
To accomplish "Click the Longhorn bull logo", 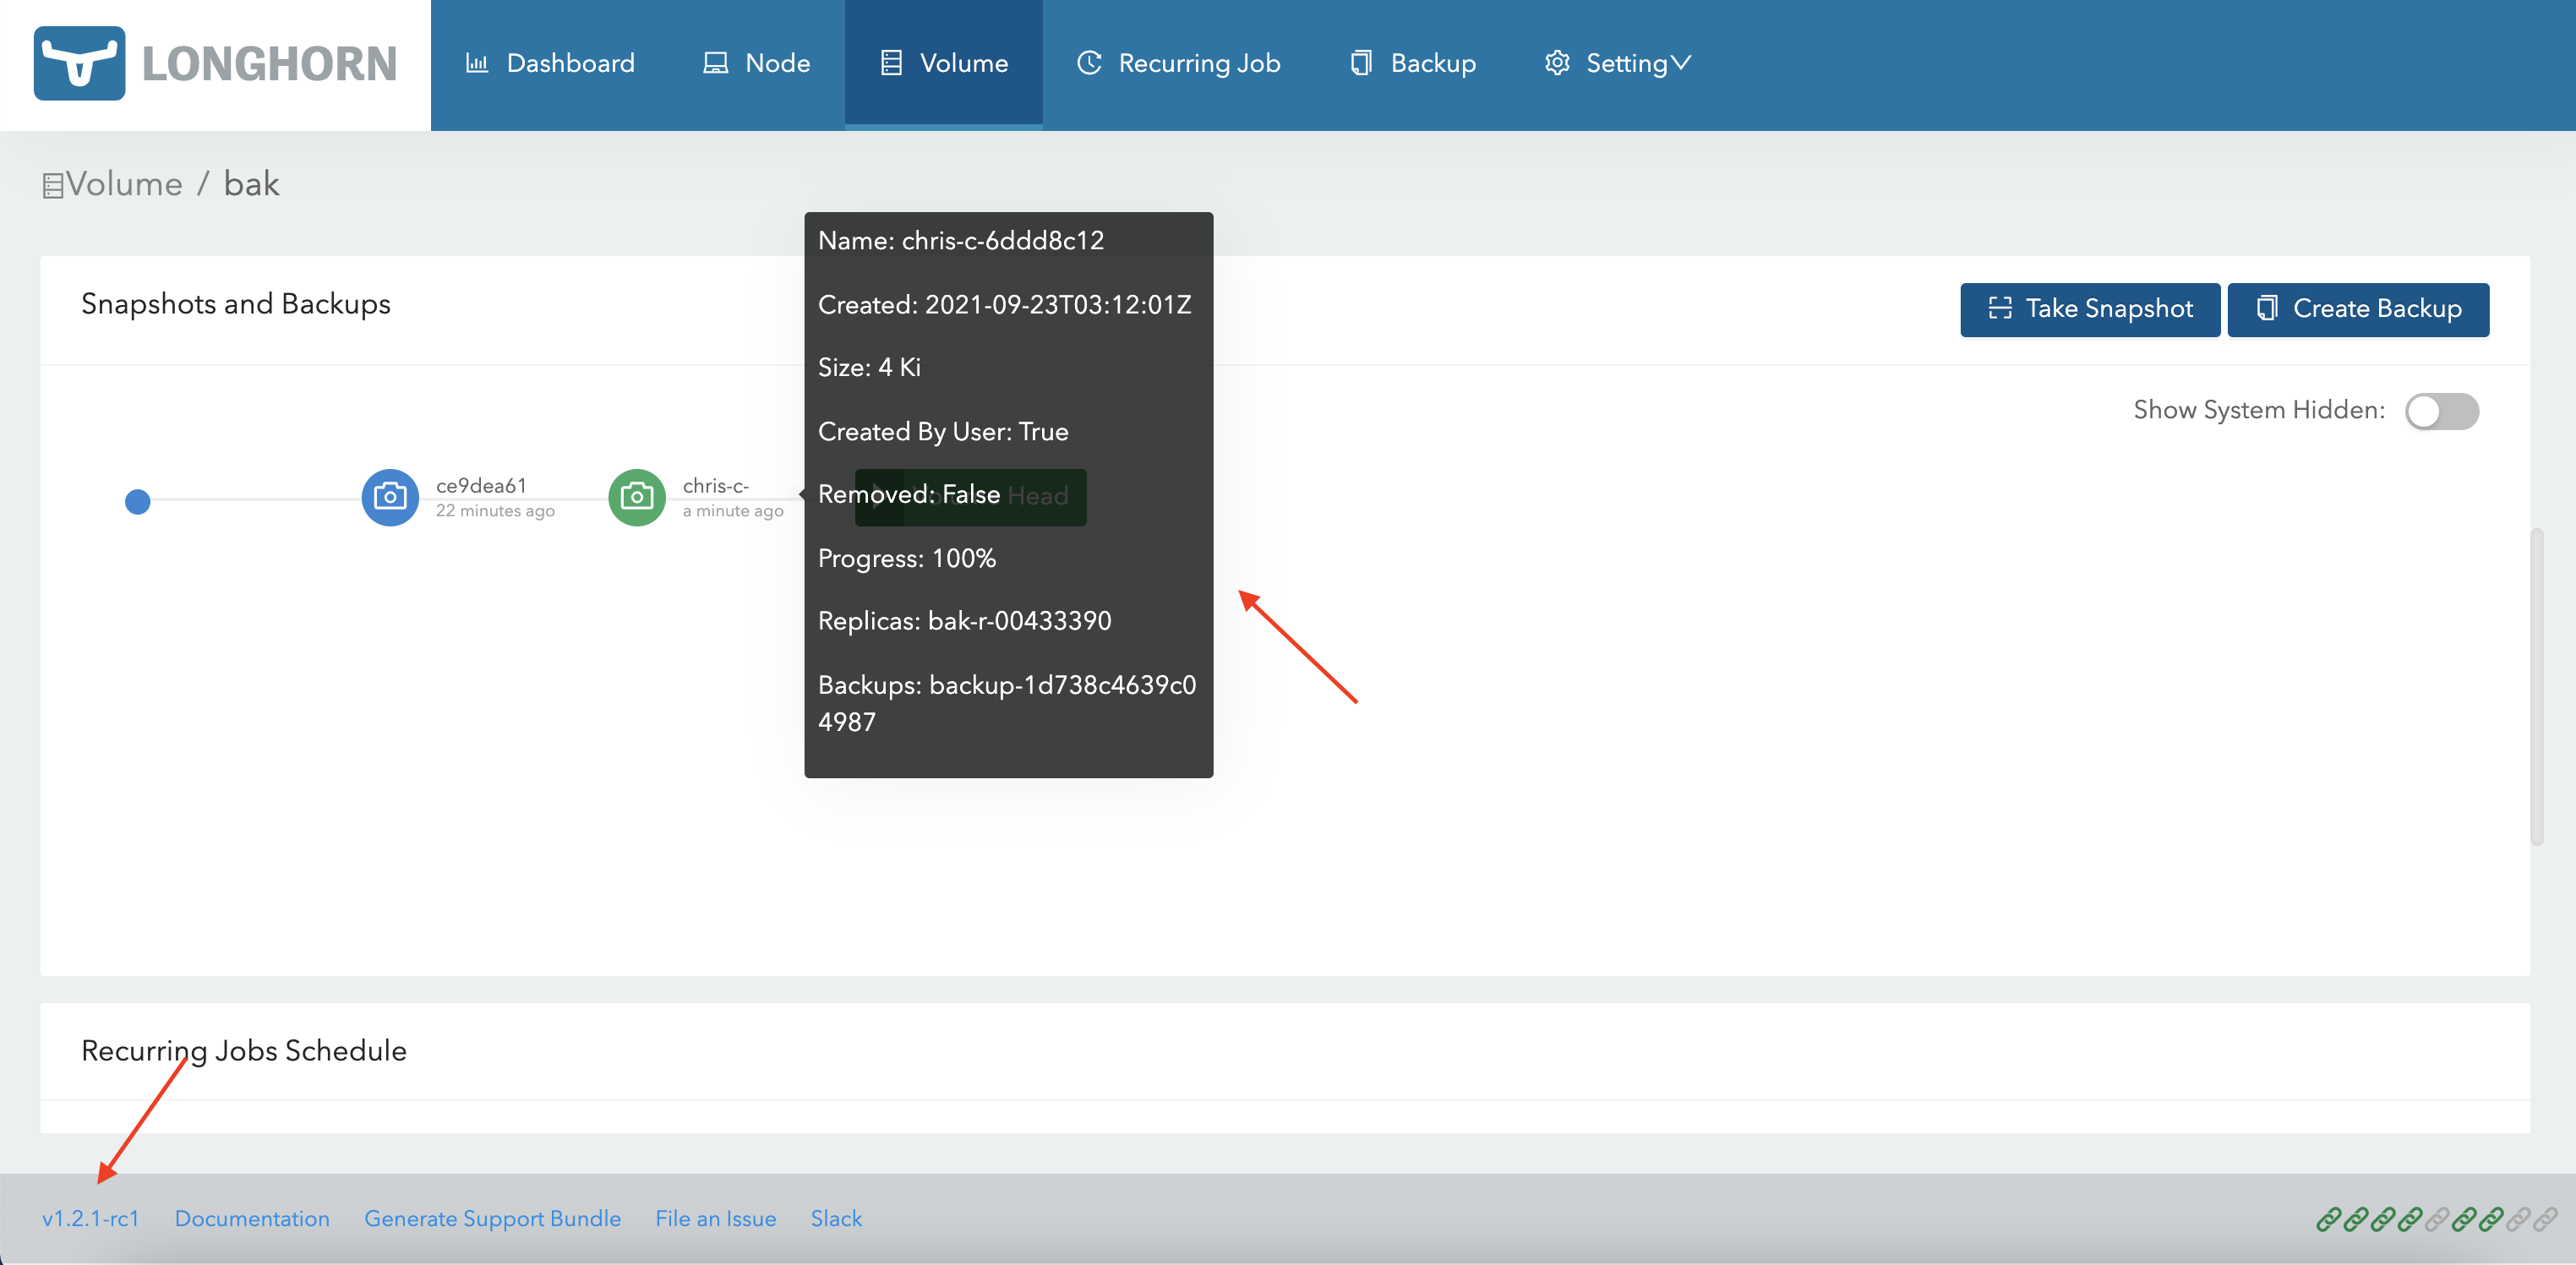I will point(81,63).
